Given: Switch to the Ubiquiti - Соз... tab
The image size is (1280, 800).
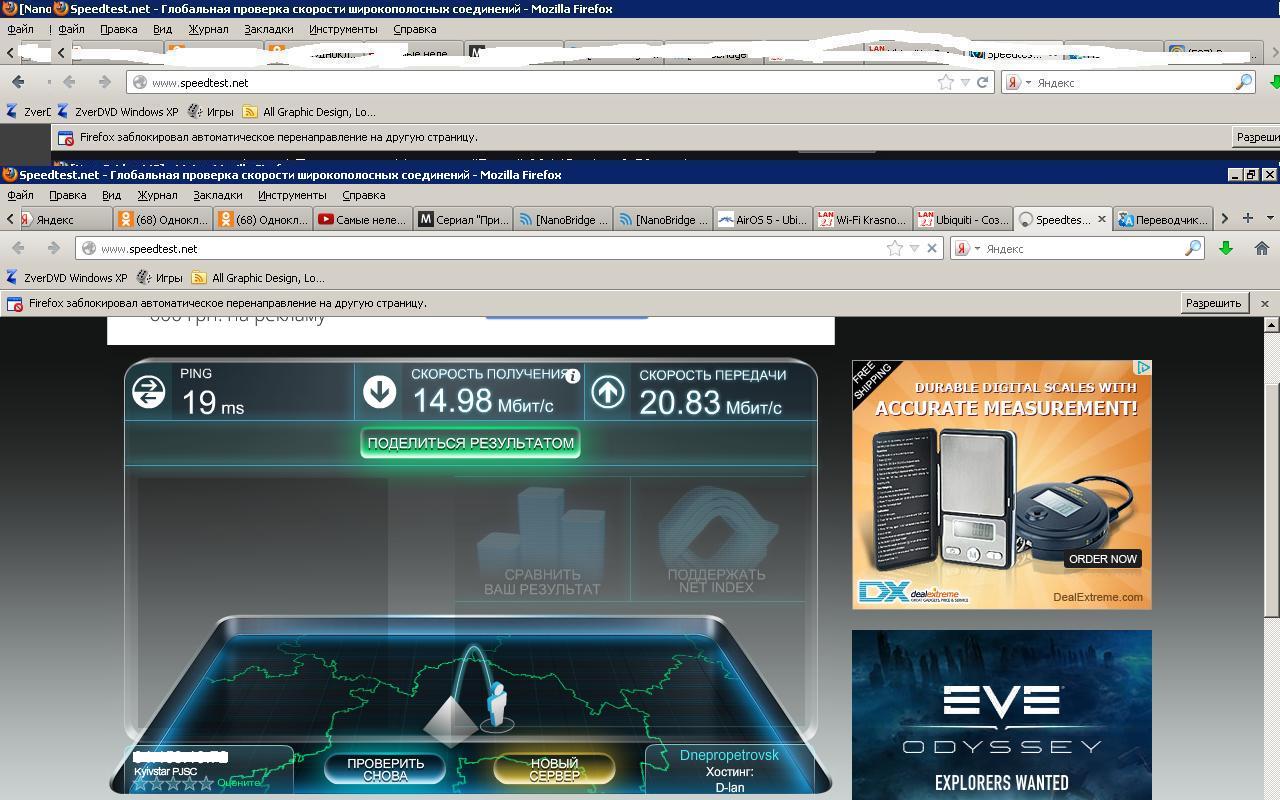Looking at the screenshot, I should 962,219.
